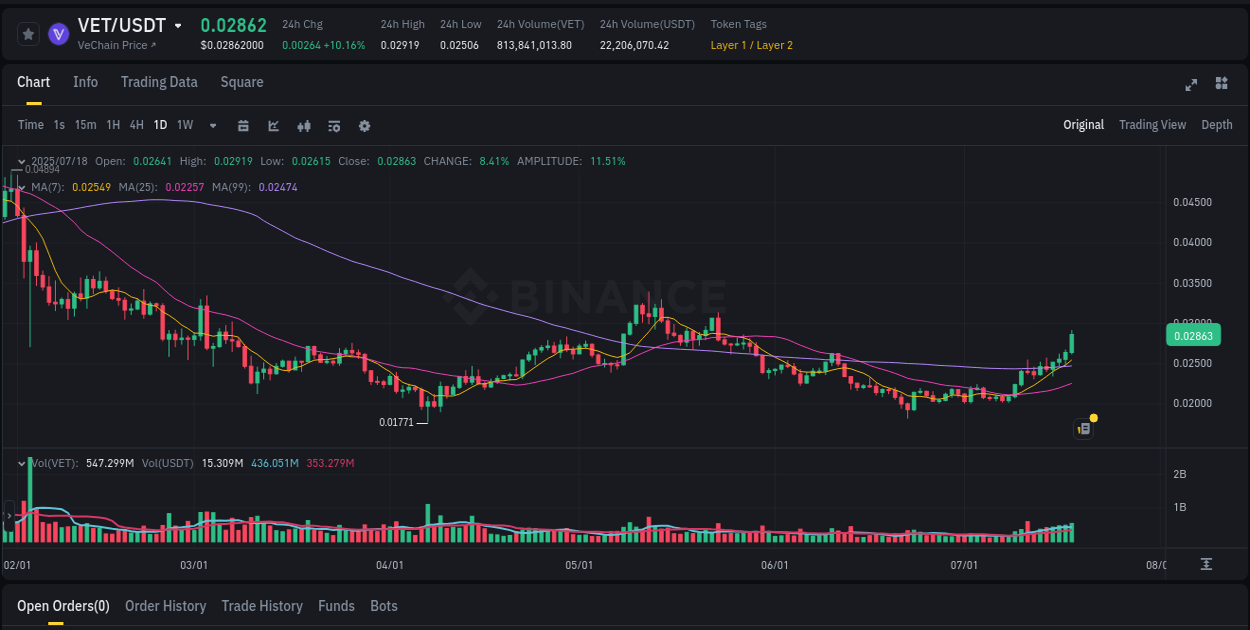Screen dimensions: 1250x630
Task: Switch to the Trading Data tab
Action: tap(159, 82)
